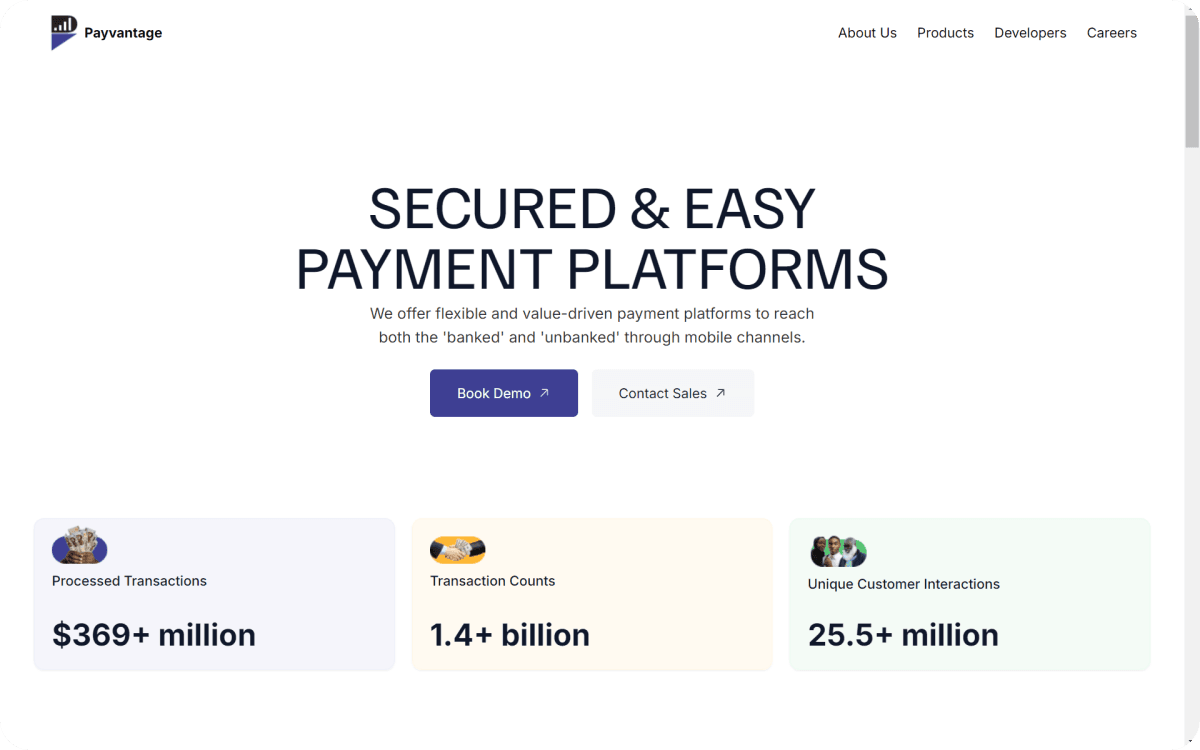
Task: Click the people icon on Unique Customer Interactions card
Action: pos(837,550)
